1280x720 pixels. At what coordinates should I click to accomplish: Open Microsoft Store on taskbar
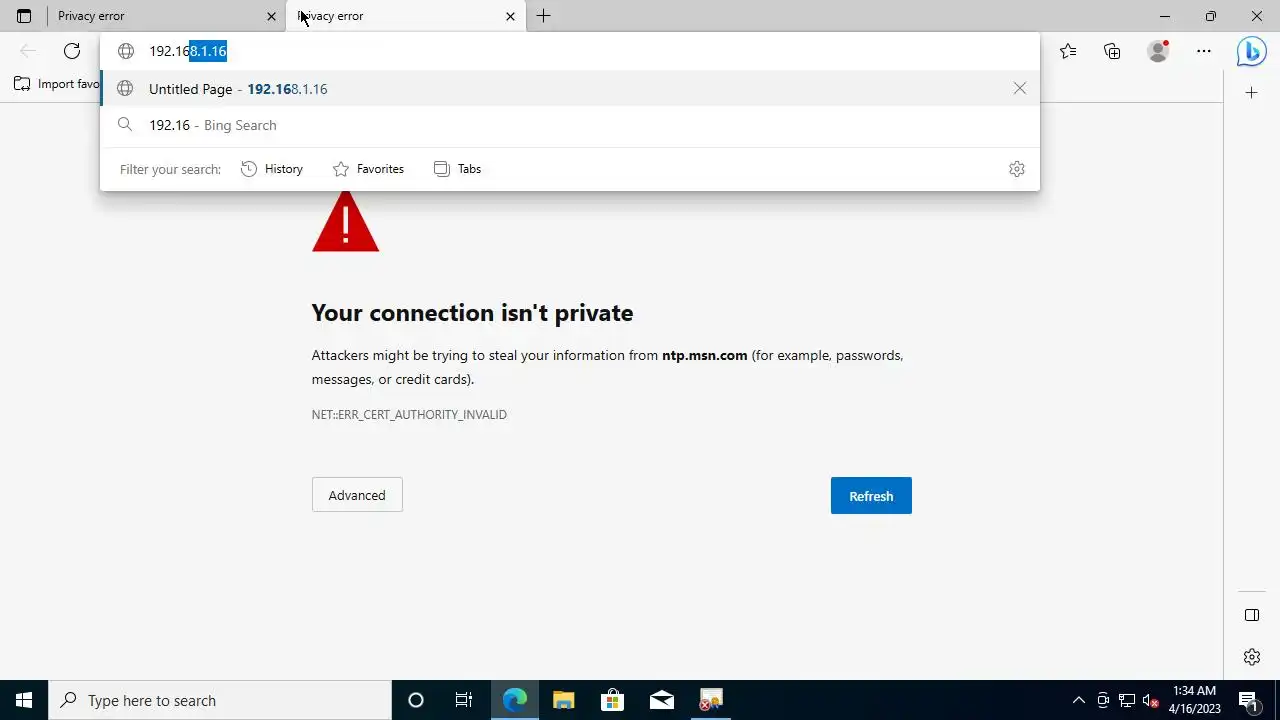pos(612,700)
